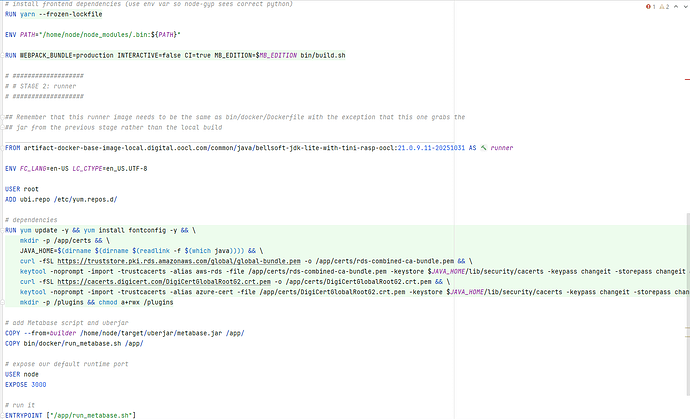690x419 pixels.
Task: Click the hammer icon before runner
Action: click(x=483, y=147)
